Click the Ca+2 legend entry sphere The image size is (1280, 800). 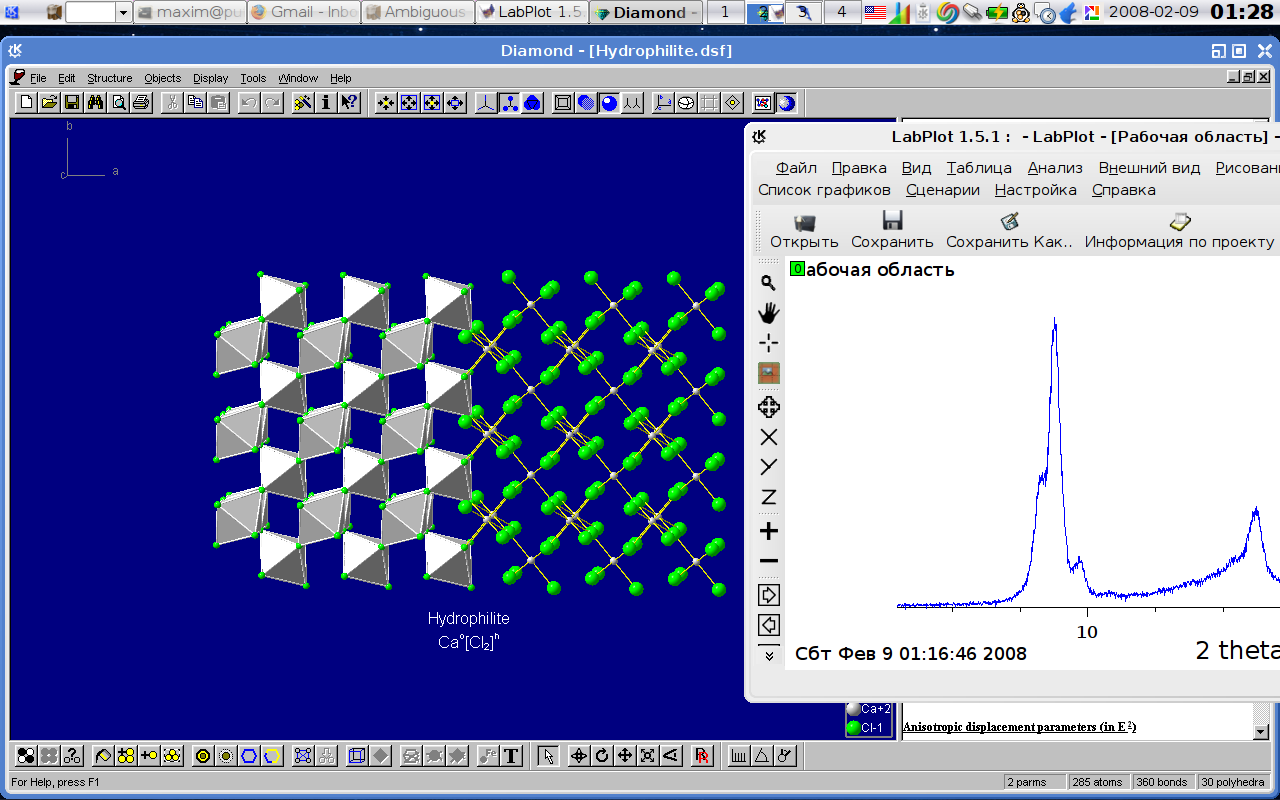pyautogui.click(x=853, y=708)
